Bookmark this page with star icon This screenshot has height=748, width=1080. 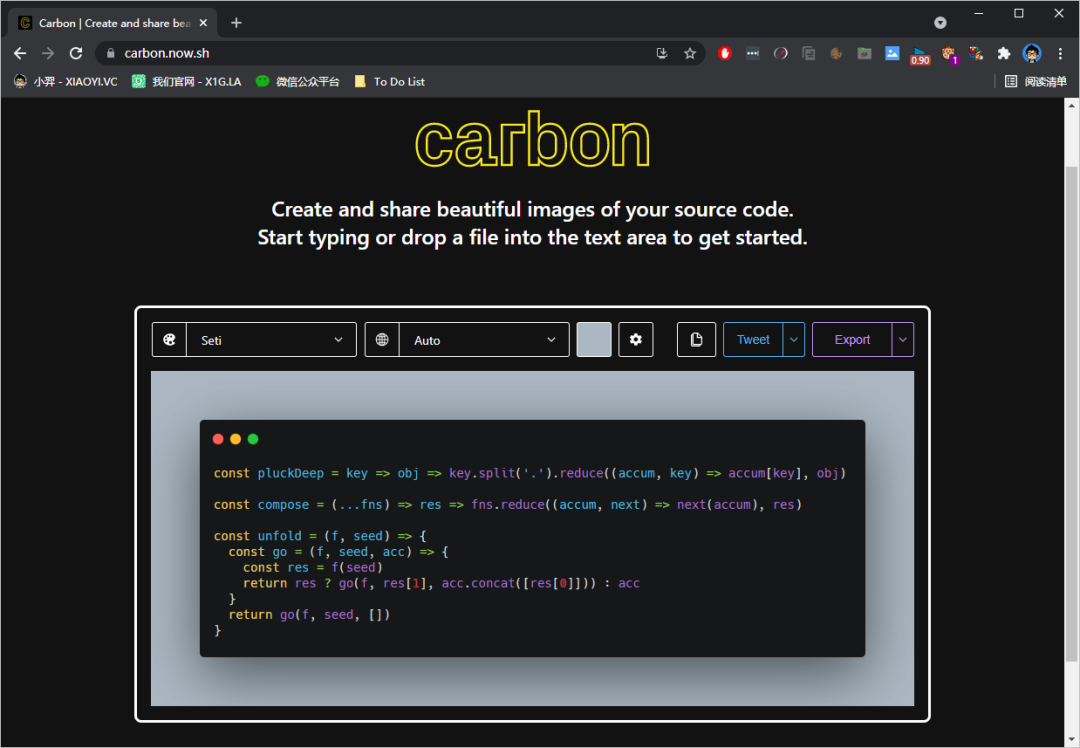tap(689, 54)
